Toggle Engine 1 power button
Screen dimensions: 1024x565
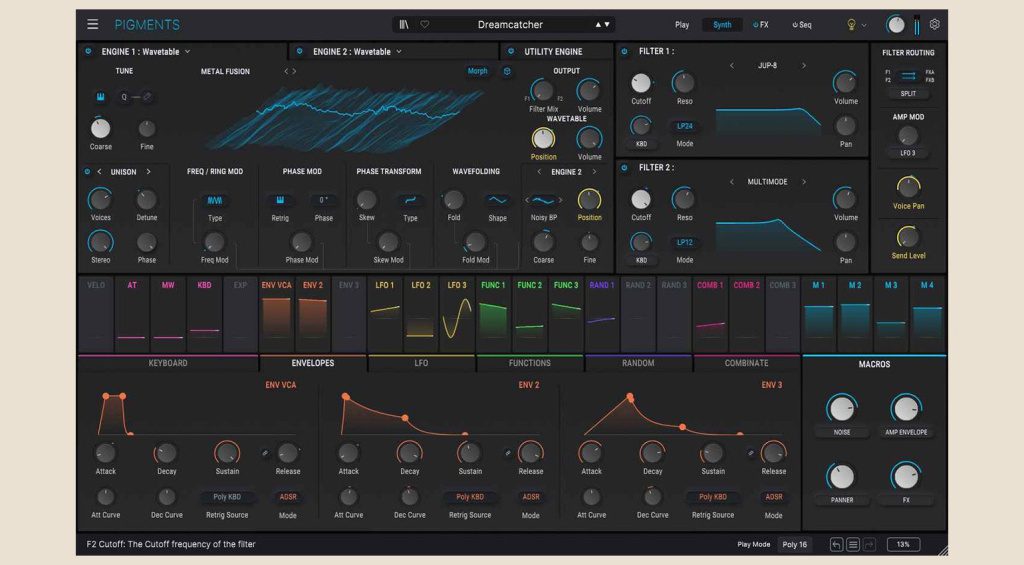pos(88,51)
